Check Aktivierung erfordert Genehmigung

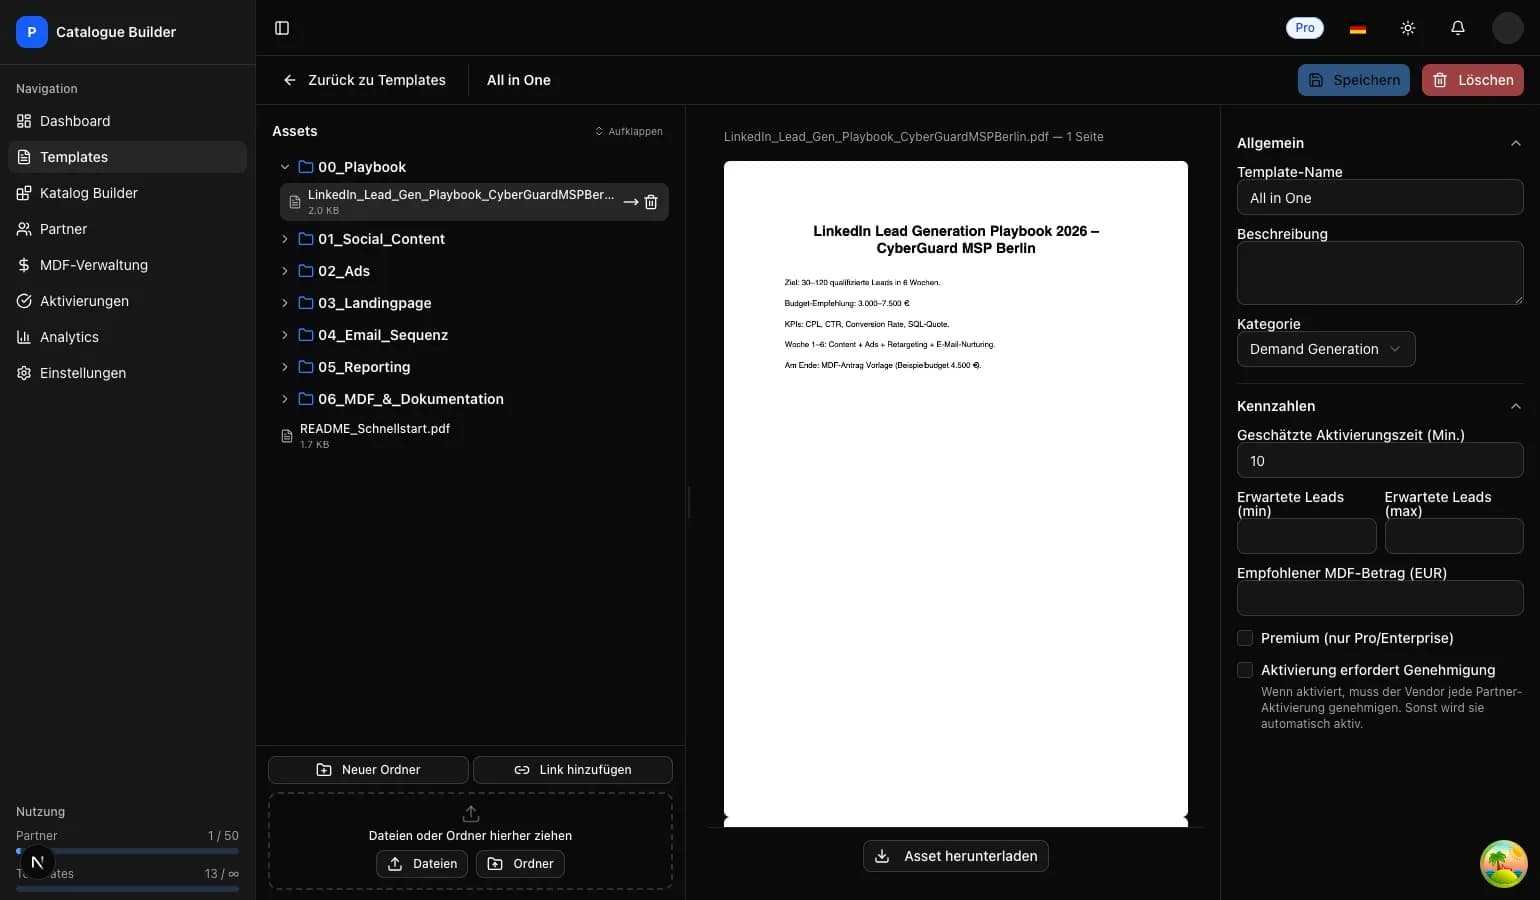(1245, 670)
